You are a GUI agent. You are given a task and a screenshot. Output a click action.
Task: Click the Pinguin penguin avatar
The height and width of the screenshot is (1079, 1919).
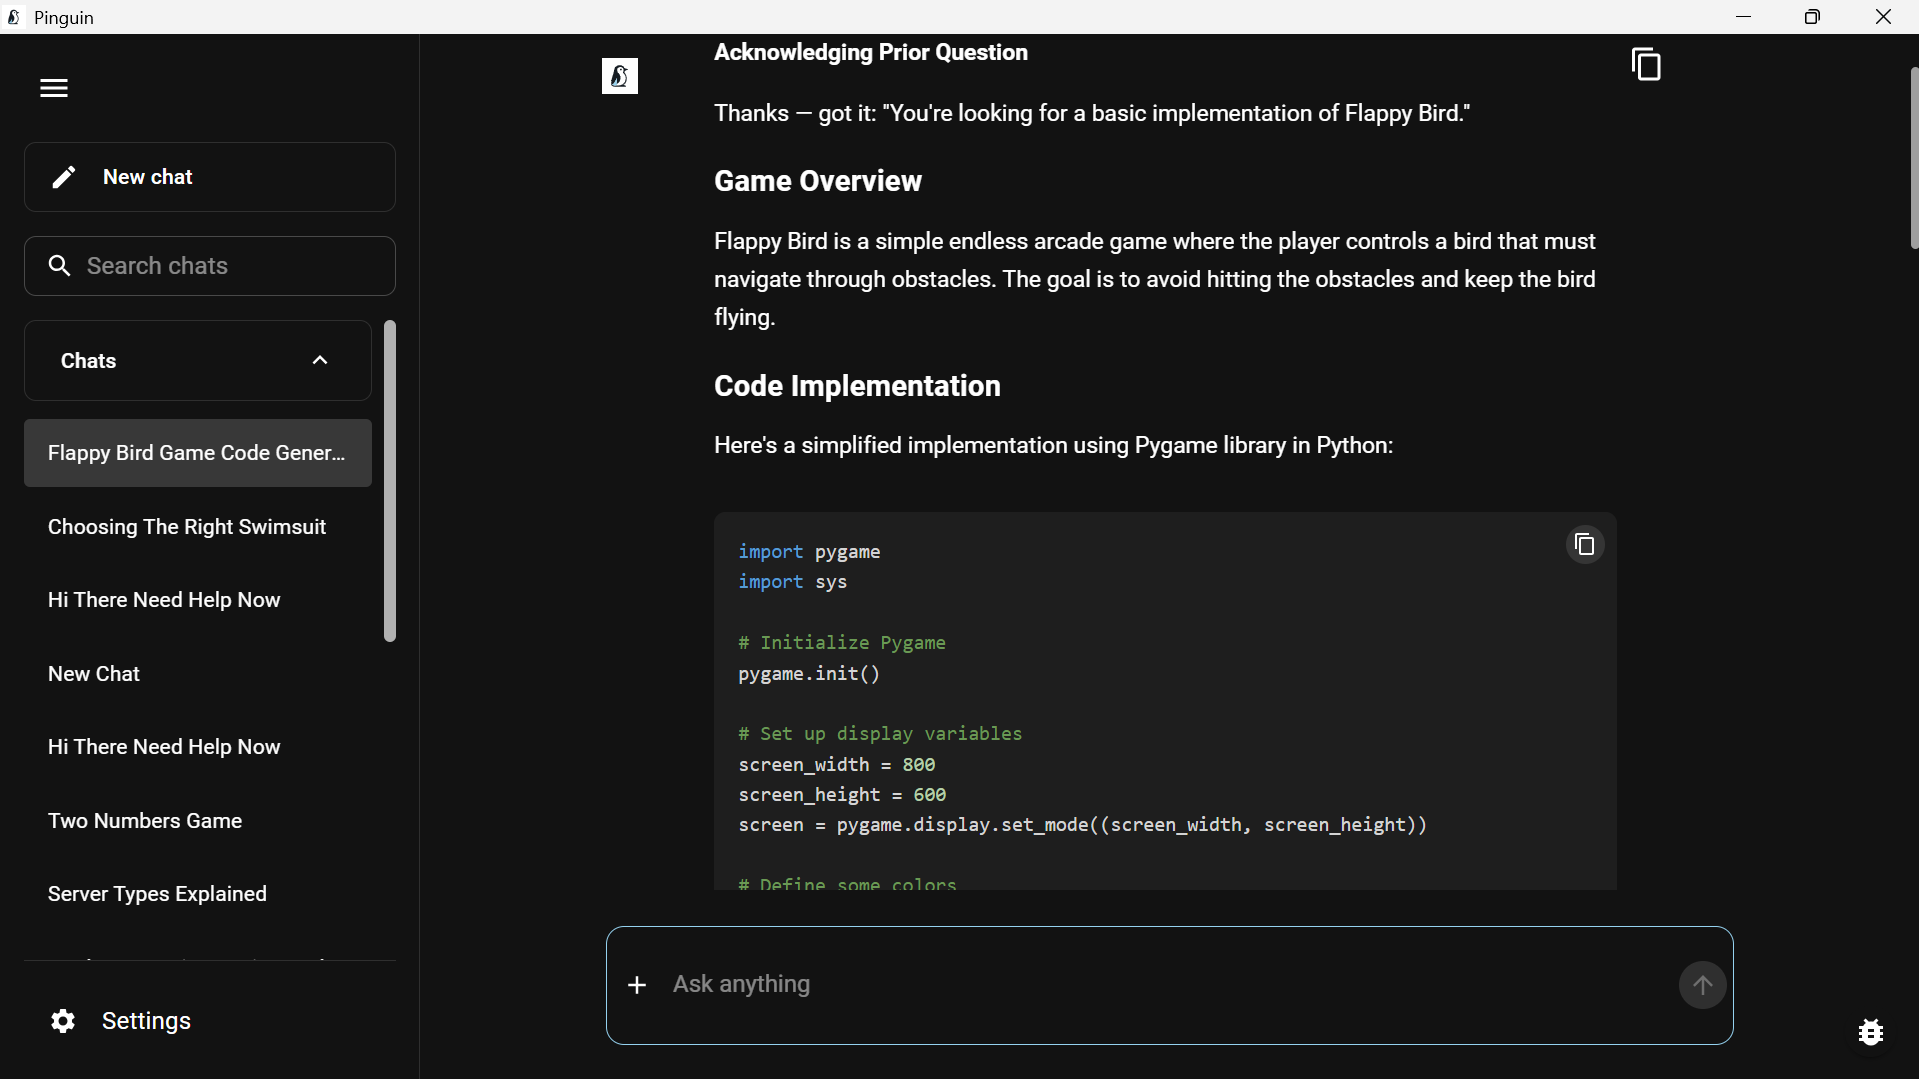coord(620,76)
